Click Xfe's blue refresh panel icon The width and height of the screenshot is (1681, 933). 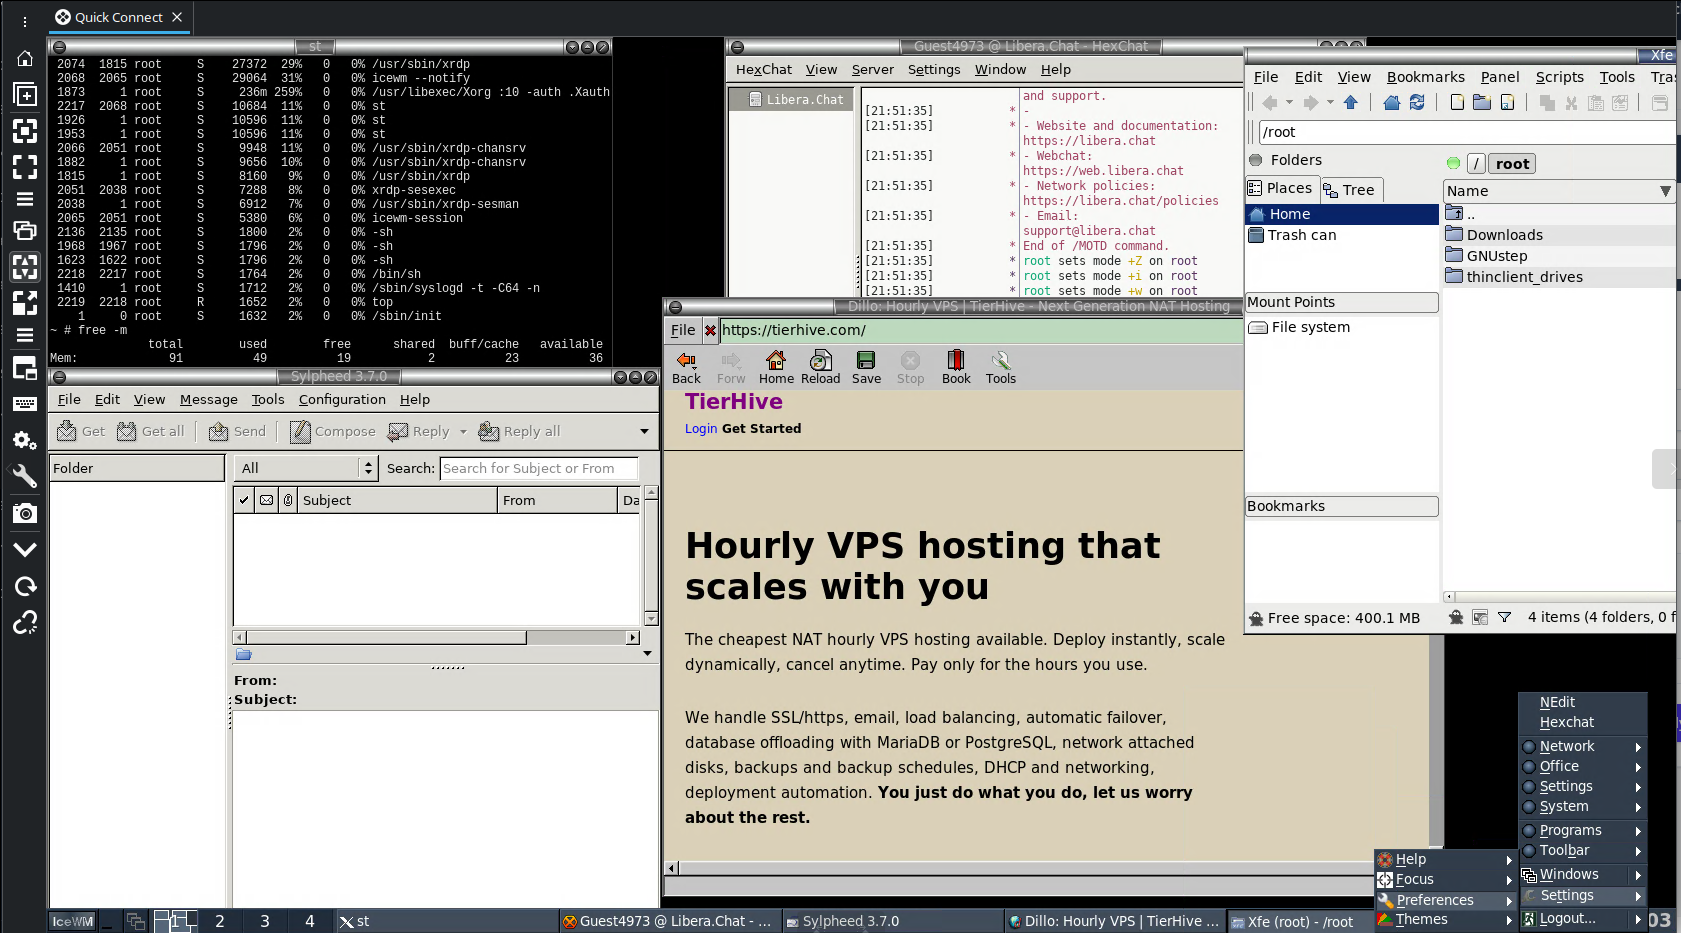point(1417,103)
